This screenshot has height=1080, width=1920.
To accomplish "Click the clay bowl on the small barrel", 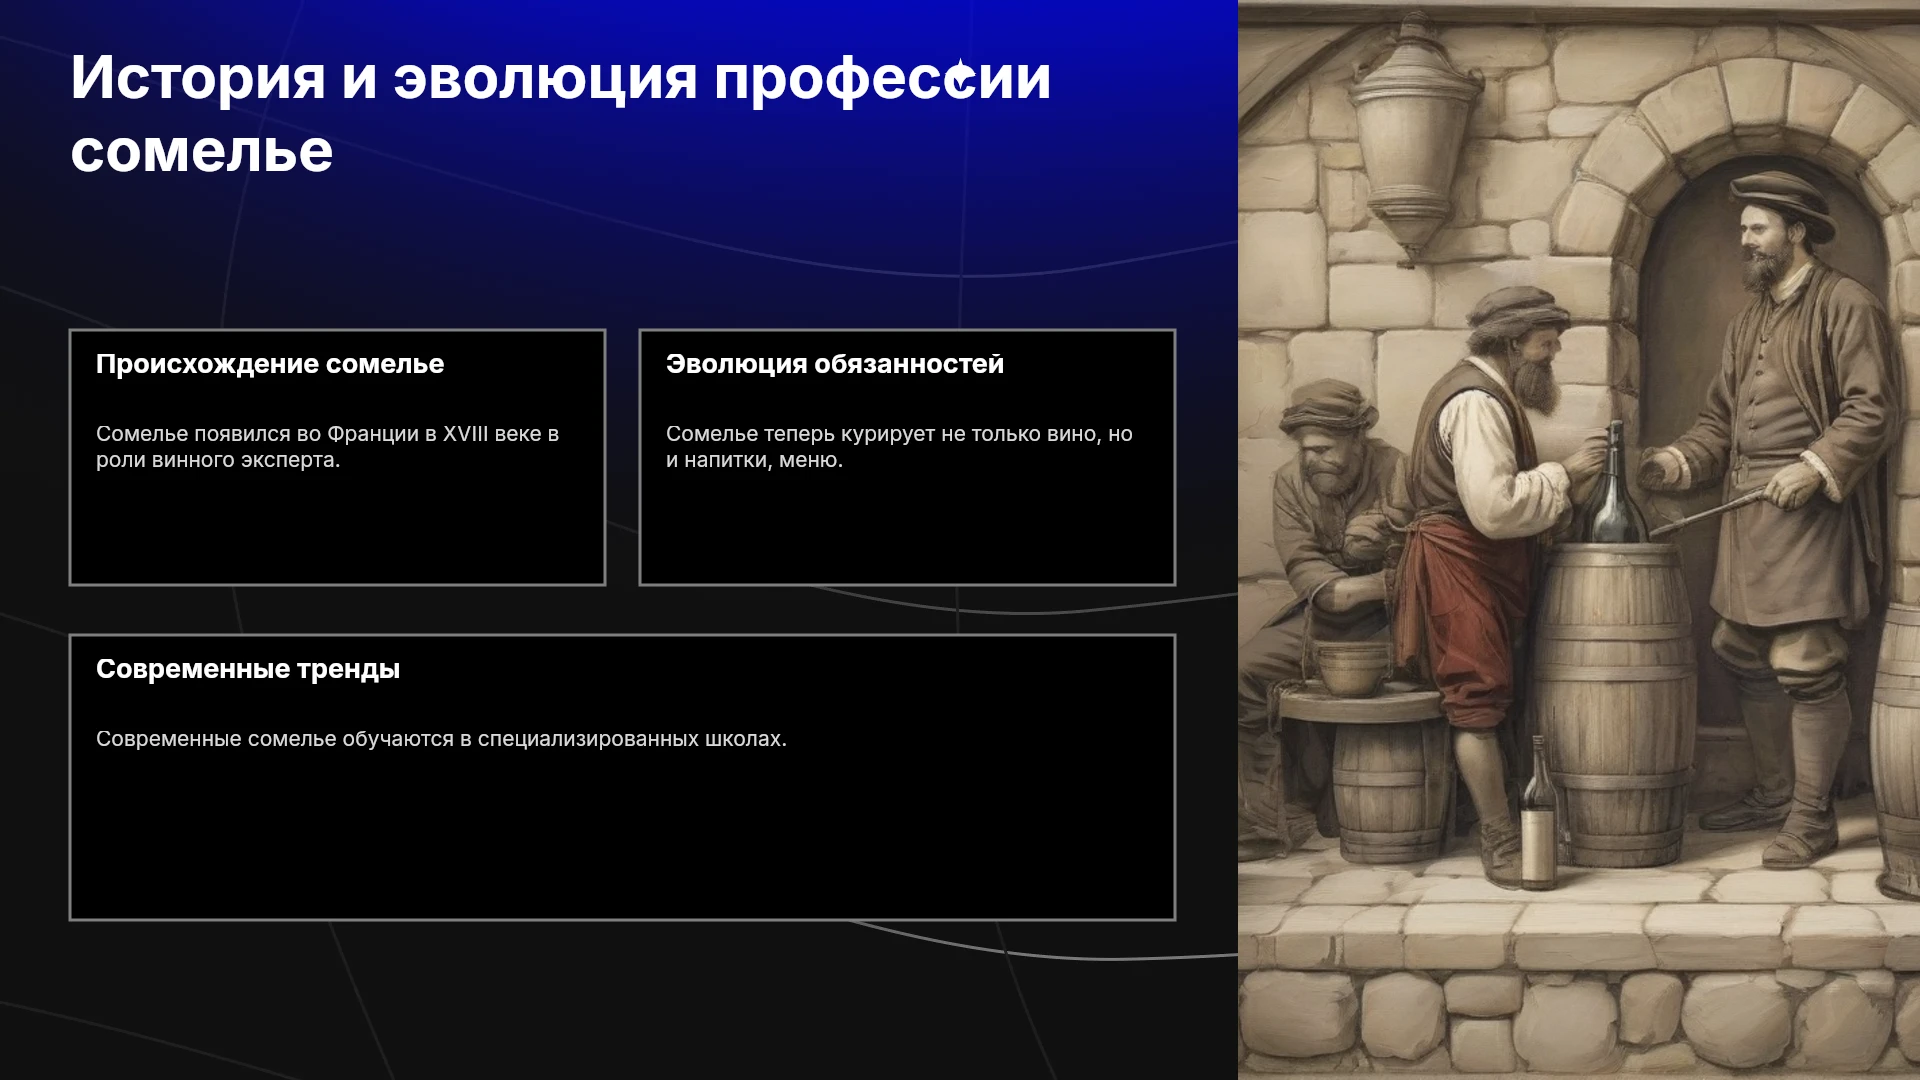I will [1352, 669].
